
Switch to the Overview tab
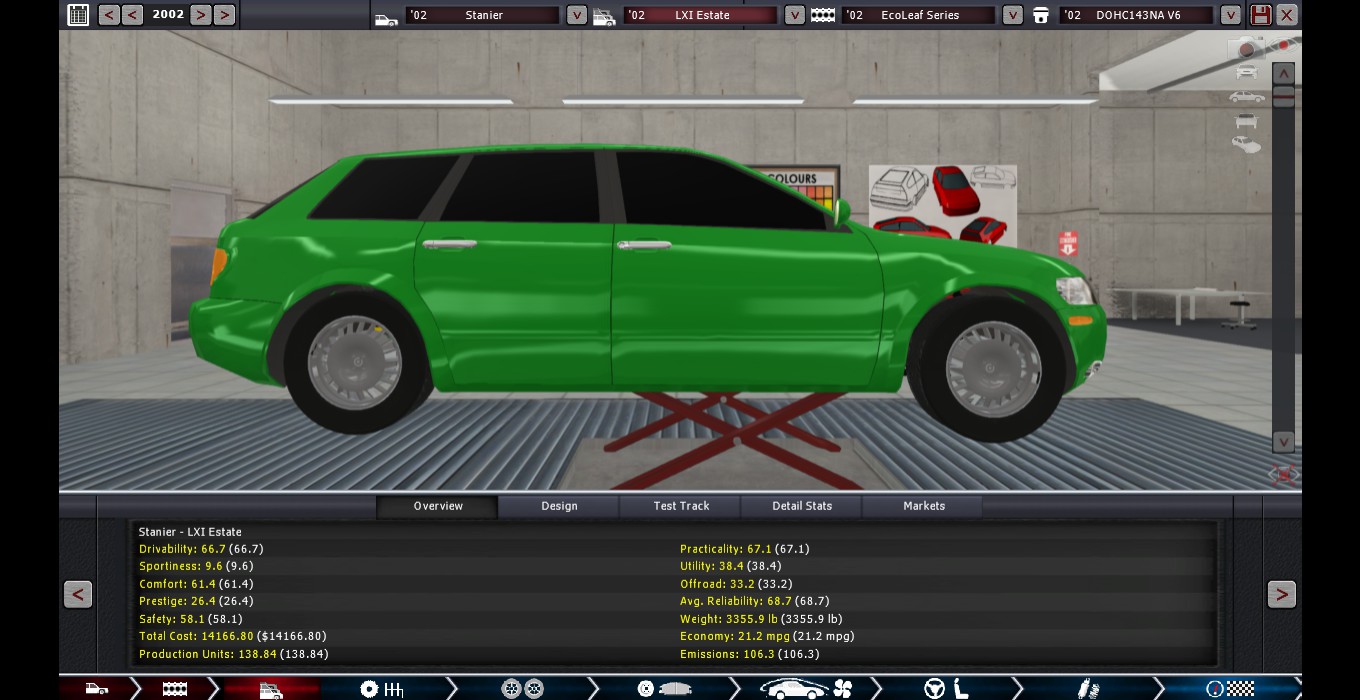[x=438, y=506]
